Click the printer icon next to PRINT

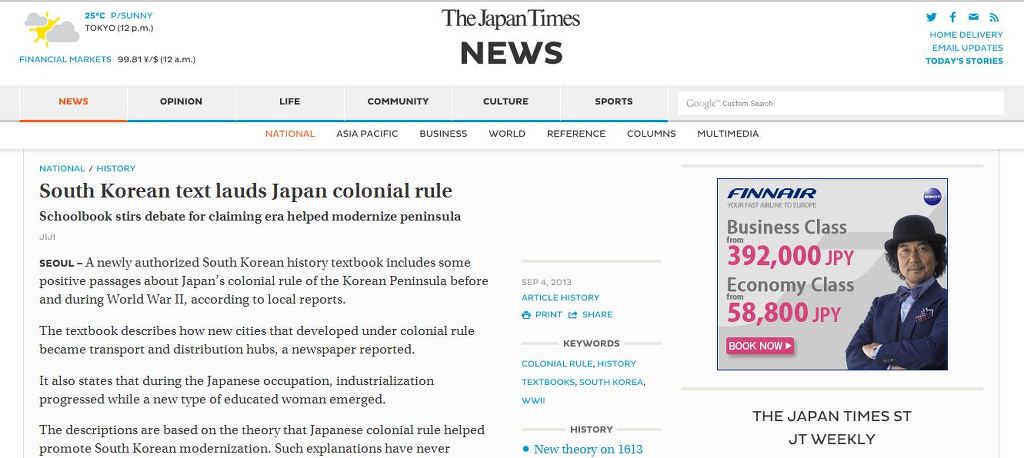point(526,315)
